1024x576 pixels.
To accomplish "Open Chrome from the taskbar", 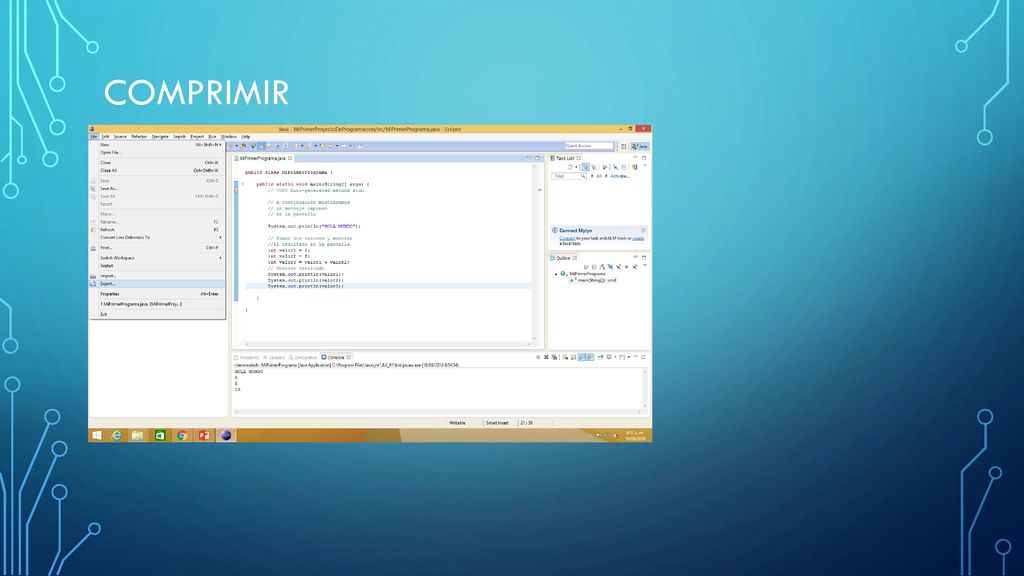I will (182, 436).
